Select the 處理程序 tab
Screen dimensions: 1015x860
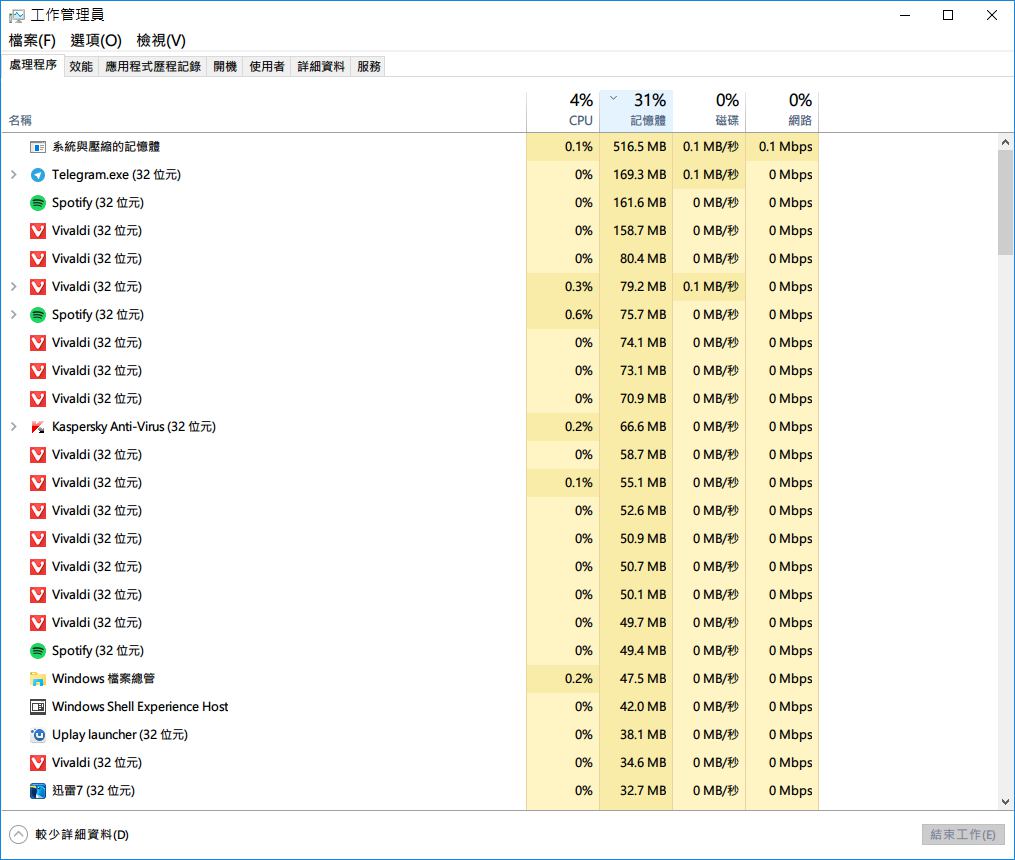(33, 65)
